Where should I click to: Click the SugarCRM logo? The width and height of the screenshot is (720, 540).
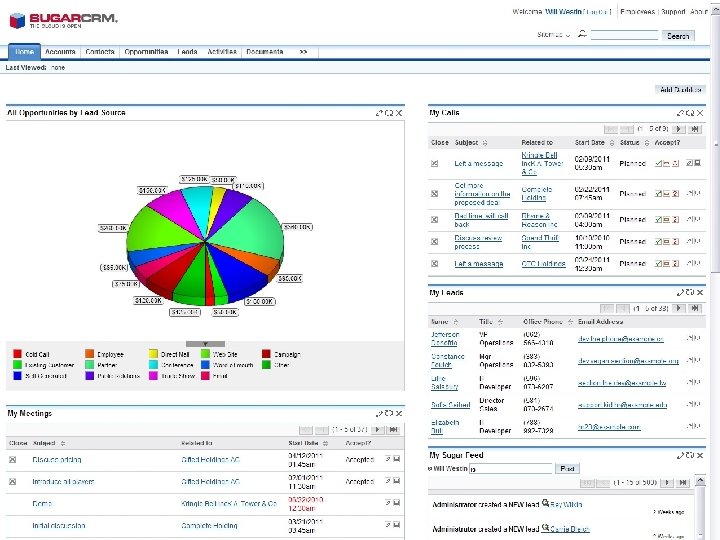coord(63,20)
